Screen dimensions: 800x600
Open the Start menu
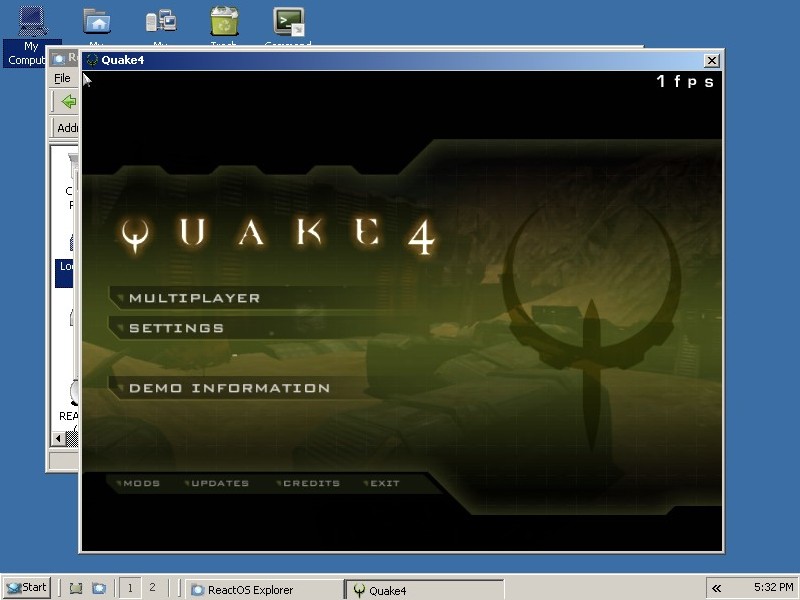[x=27, y=588]
